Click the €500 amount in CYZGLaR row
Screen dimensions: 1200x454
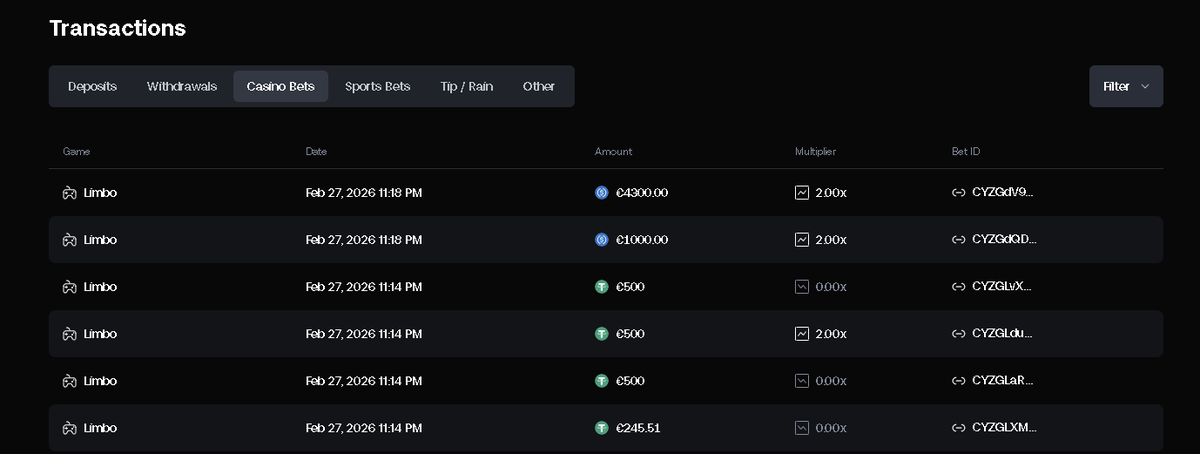click(x=630, y=381)
